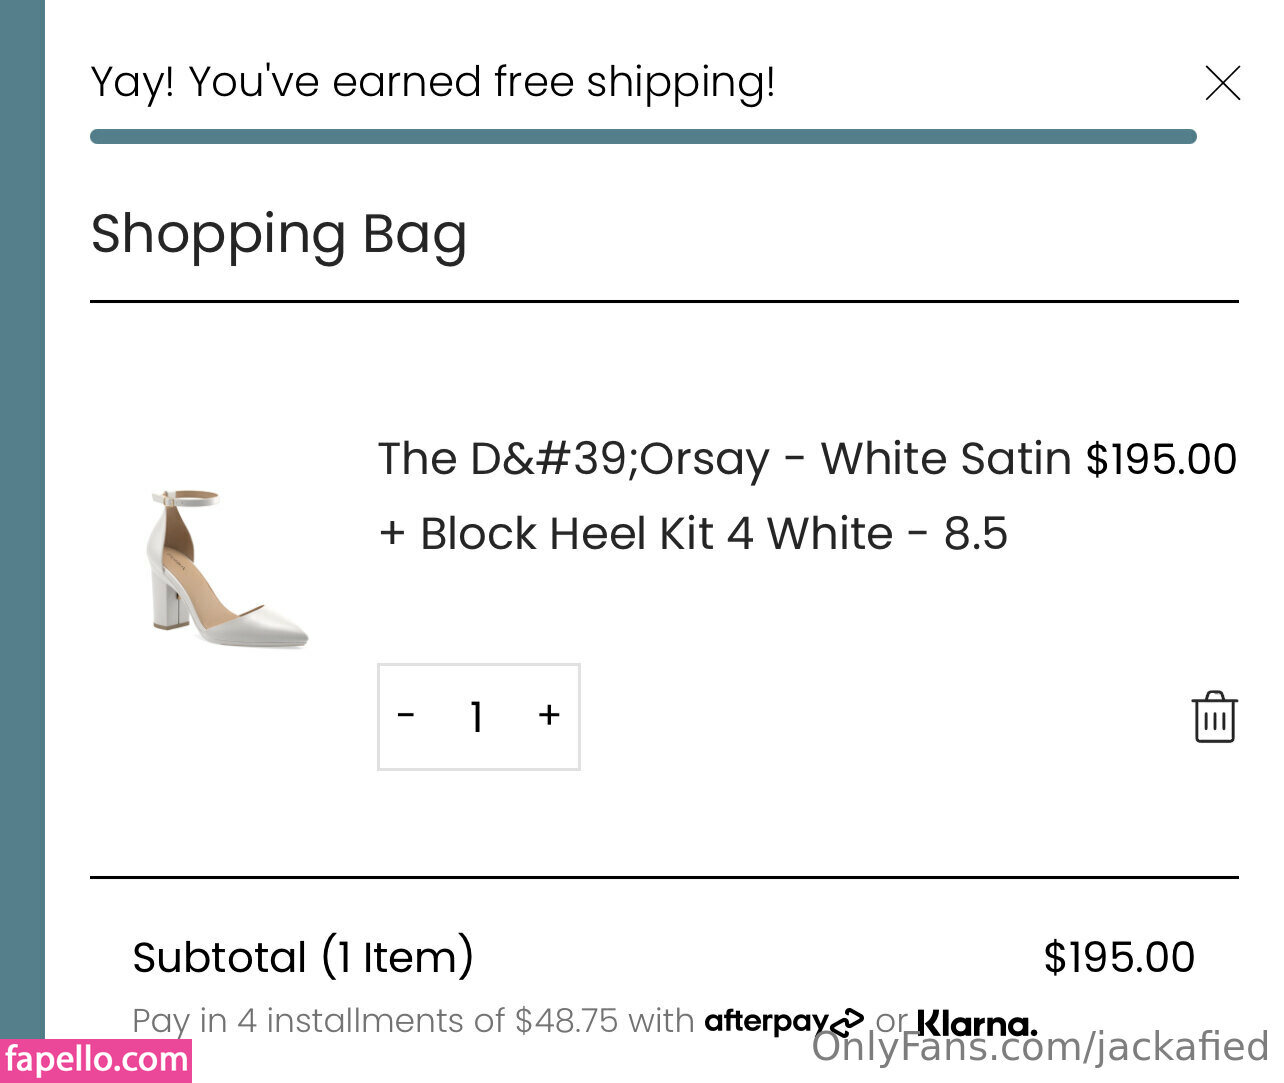
Task: Click the teal strip outside the bag panel
Action: pos(21,500)
